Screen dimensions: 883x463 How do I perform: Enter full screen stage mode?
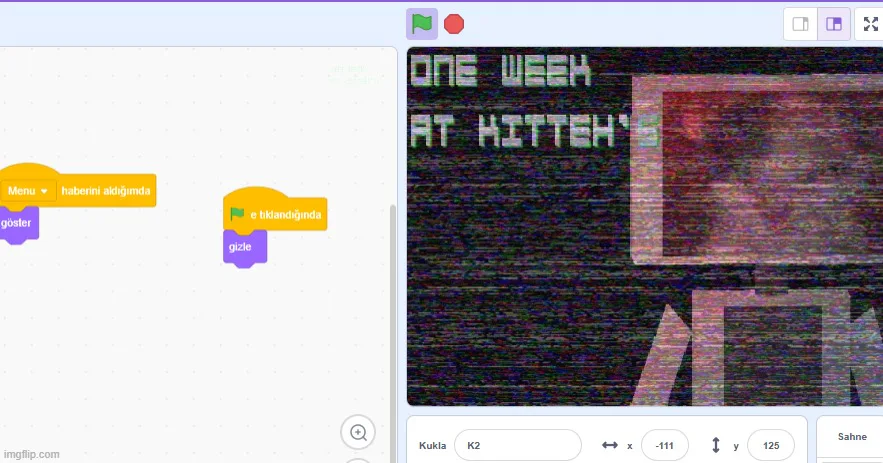click(x=870, y=24)
